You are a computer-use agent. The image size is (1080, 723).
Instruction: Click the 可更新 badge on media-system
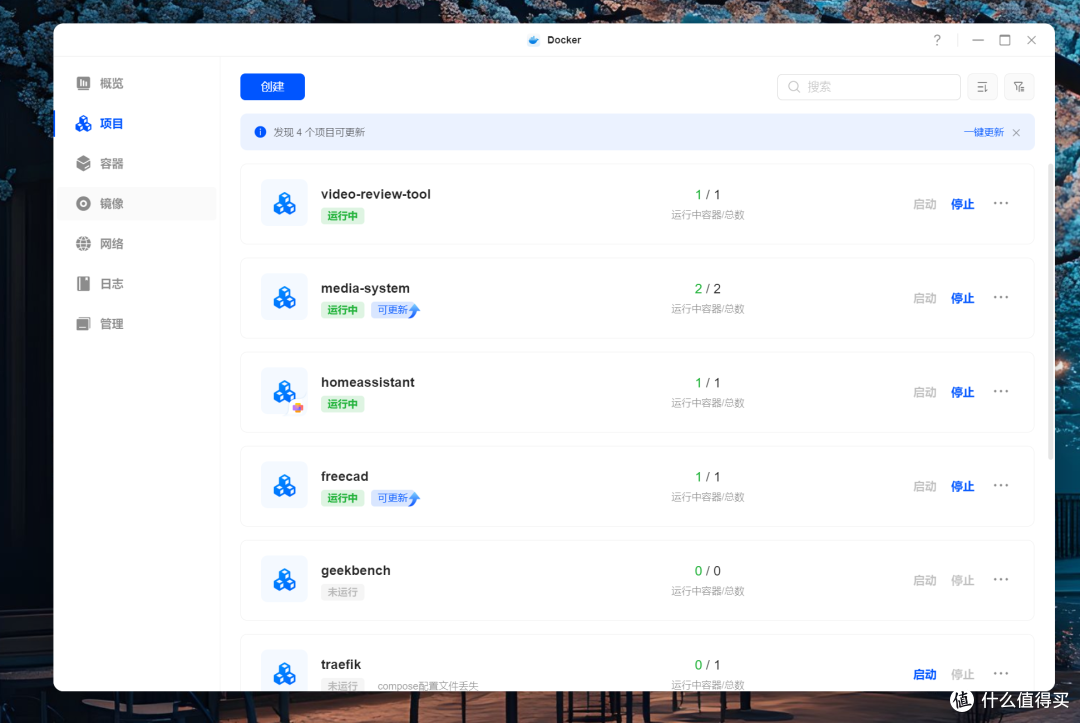[x=396, y=310]
